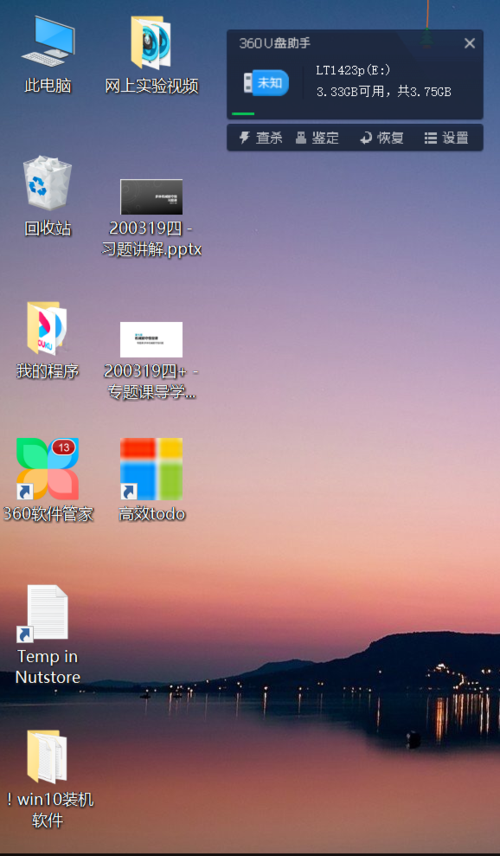500x856 pixels.
Task: Select the 高效todo shortcut icon
Action: 151,468
